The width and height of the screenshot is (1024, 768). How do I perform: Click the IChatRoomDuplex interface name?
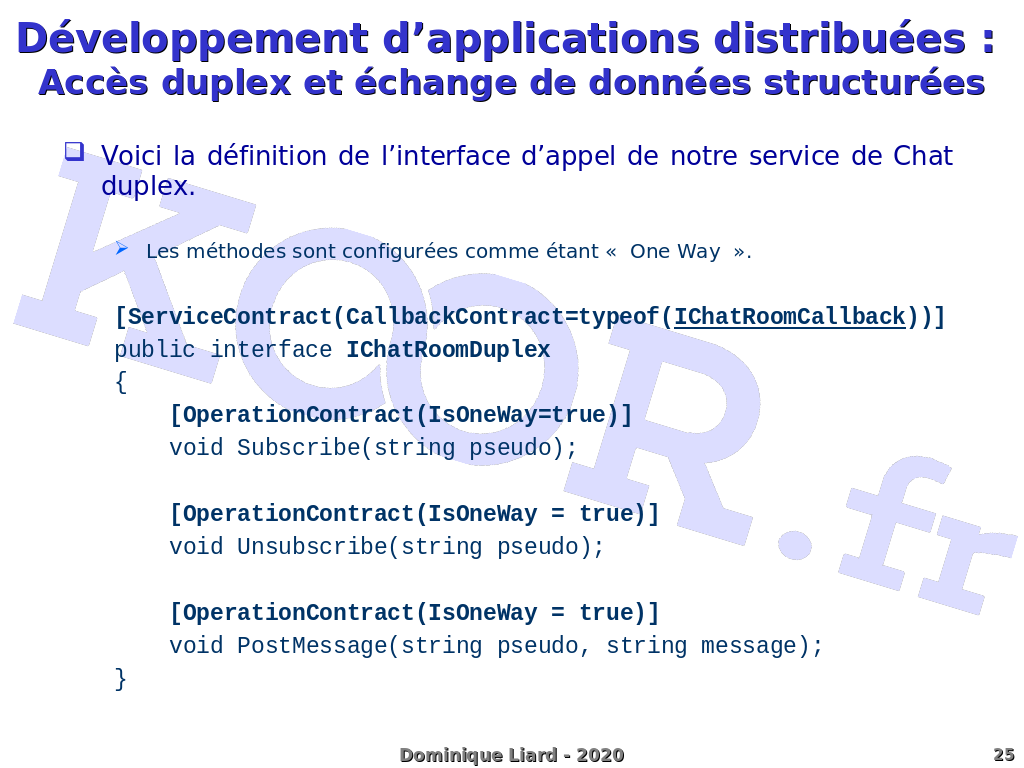[x=448, y=350]
